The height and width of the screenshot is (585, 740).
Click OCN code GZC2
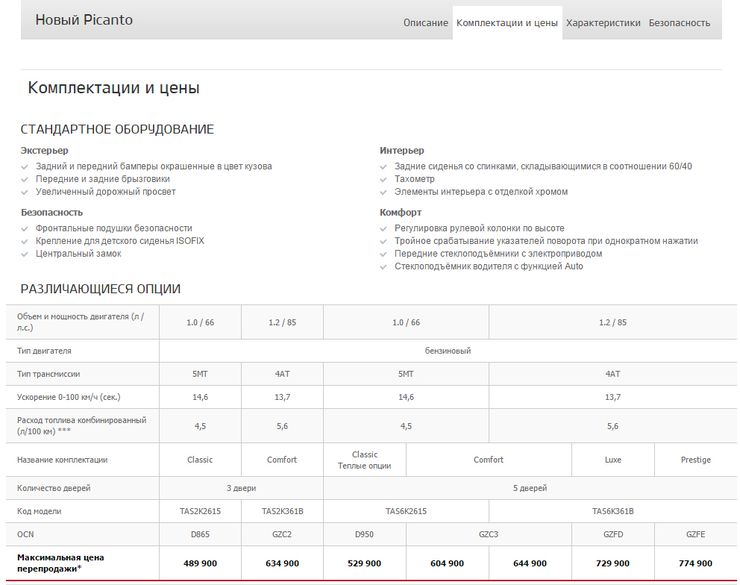pyautogui.click(x=282, y=535)
